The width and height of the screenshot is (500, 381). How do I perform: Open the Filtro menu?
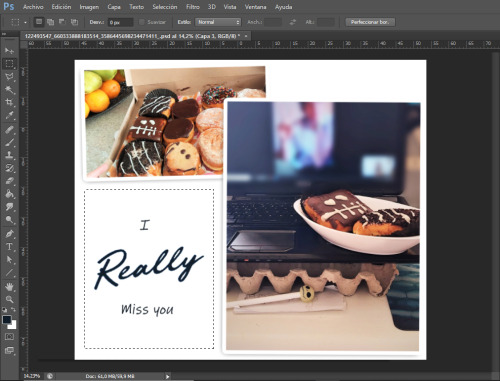[193, 7]
